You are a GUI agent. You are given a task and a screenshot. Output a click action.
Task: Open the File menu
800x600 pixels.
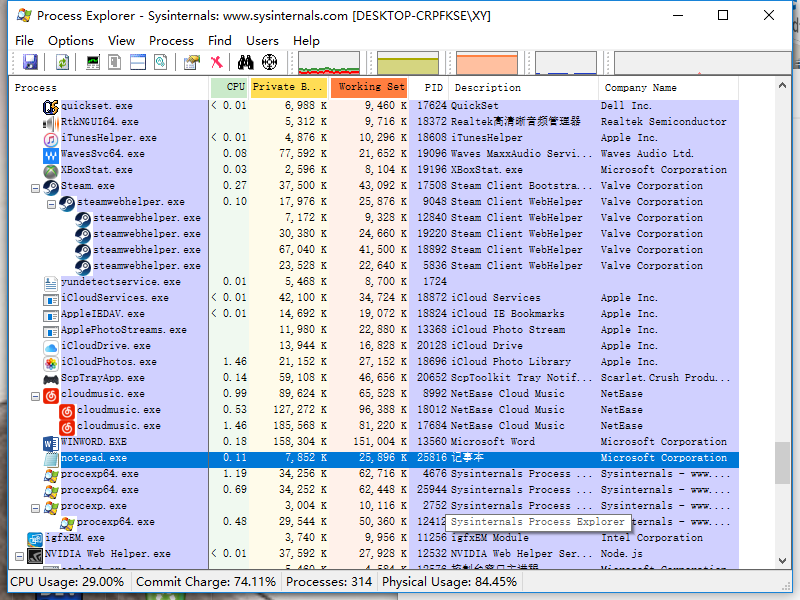[x=24, y=40]
